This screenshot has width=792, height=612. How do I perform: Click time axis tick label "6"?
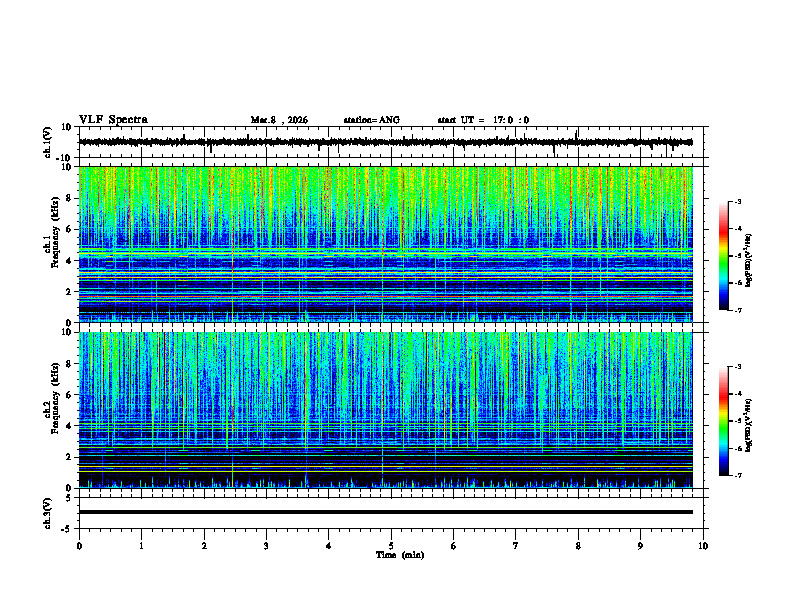tap(454, 546)
